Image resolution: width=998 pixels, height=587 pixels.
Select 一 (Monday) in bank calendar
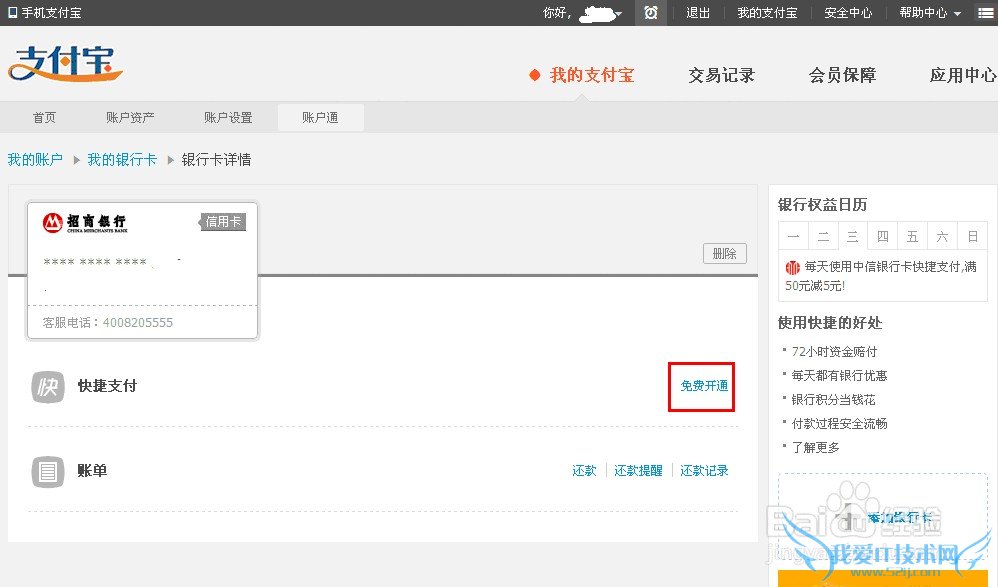pos(793,237)
